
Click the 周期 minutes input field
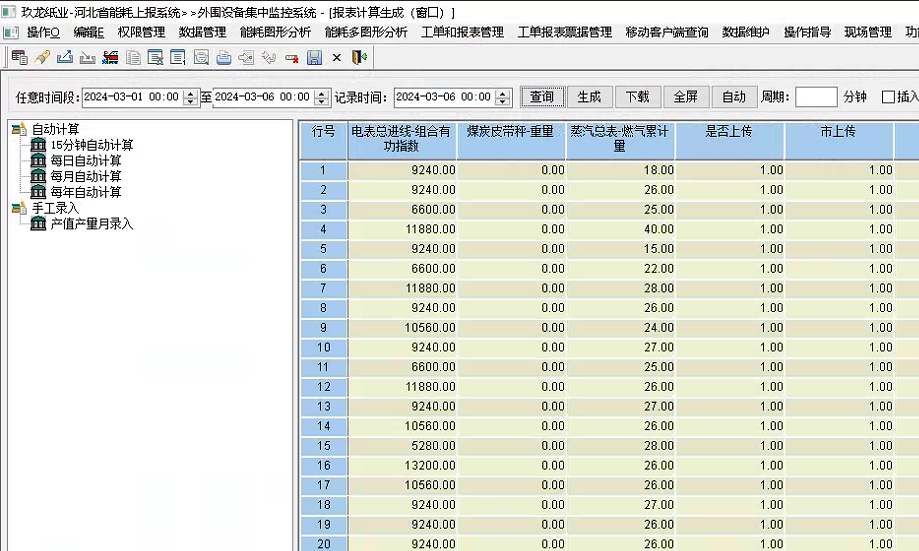(816, 97)
